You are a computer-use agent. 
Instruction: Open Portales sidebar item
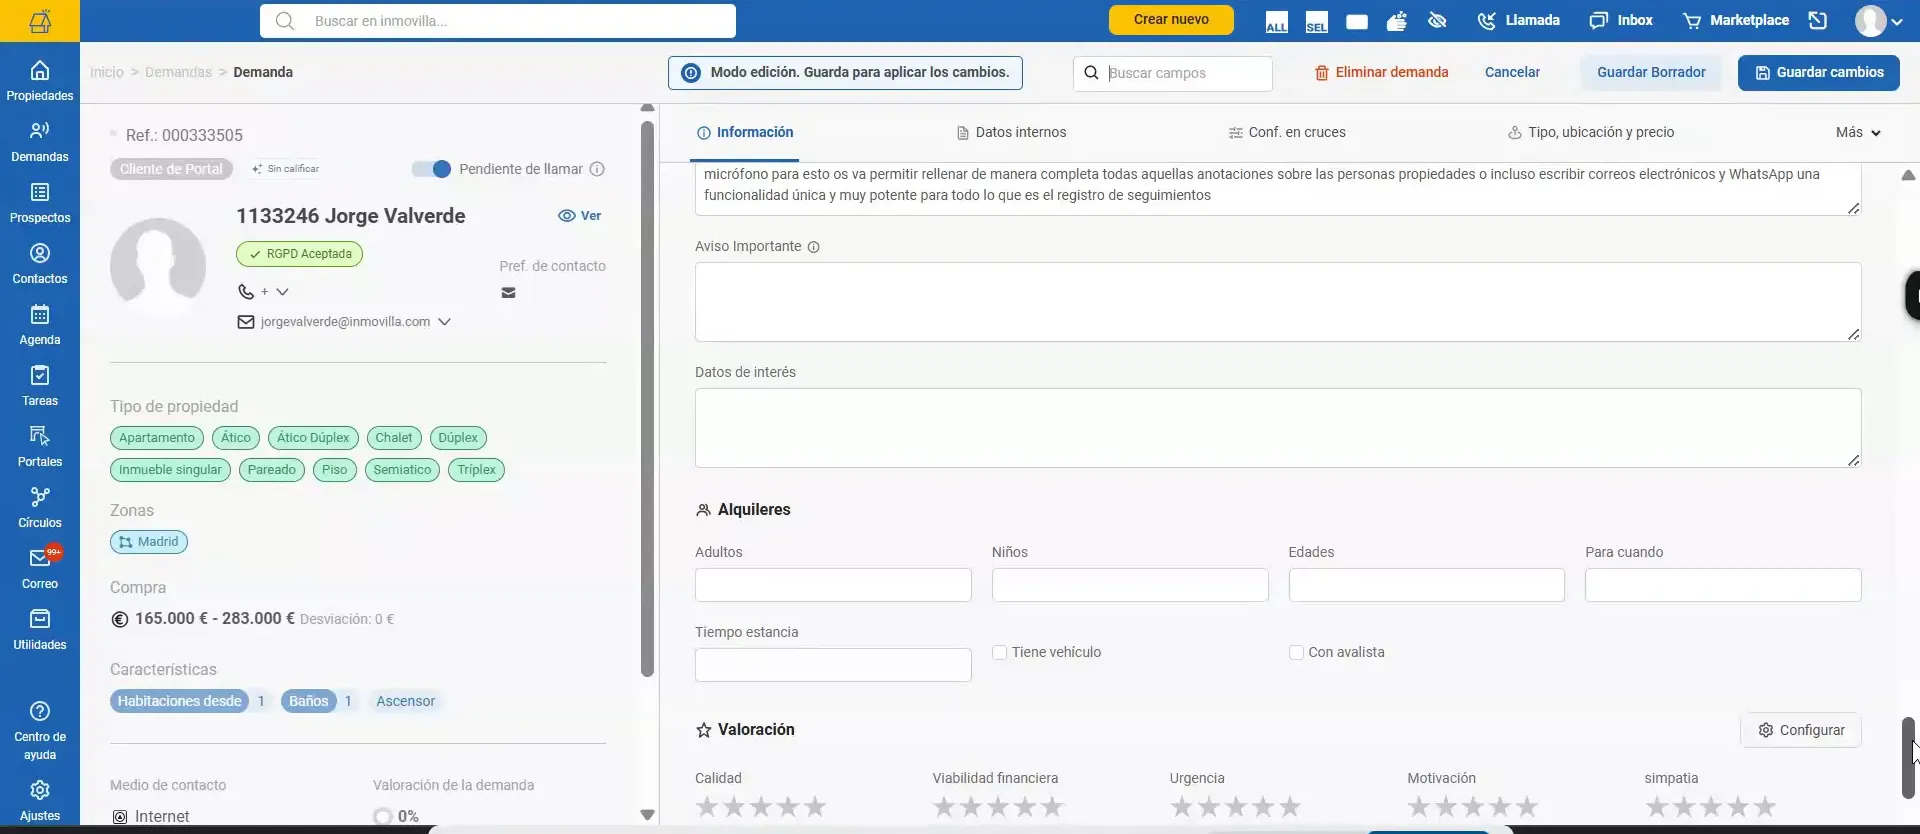click(x=40, y=447)
